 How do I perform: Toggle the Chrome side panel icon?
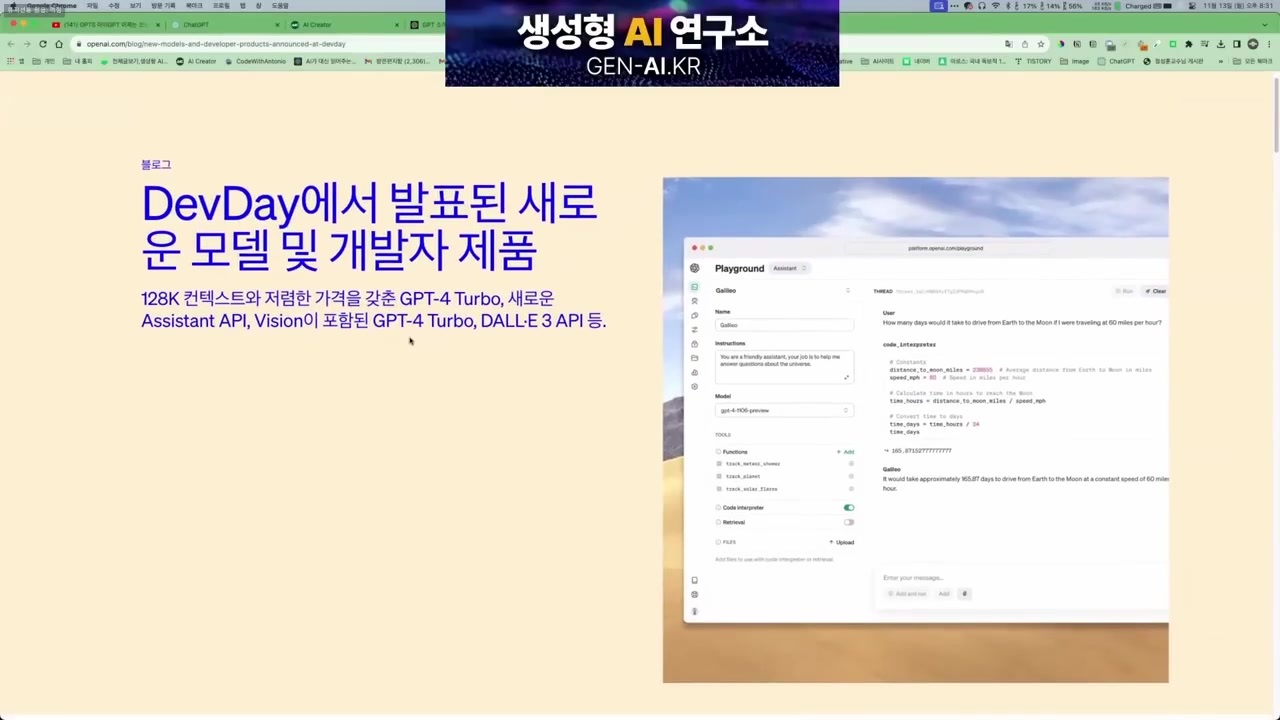pyautogui.click(x=1237, y=44)
